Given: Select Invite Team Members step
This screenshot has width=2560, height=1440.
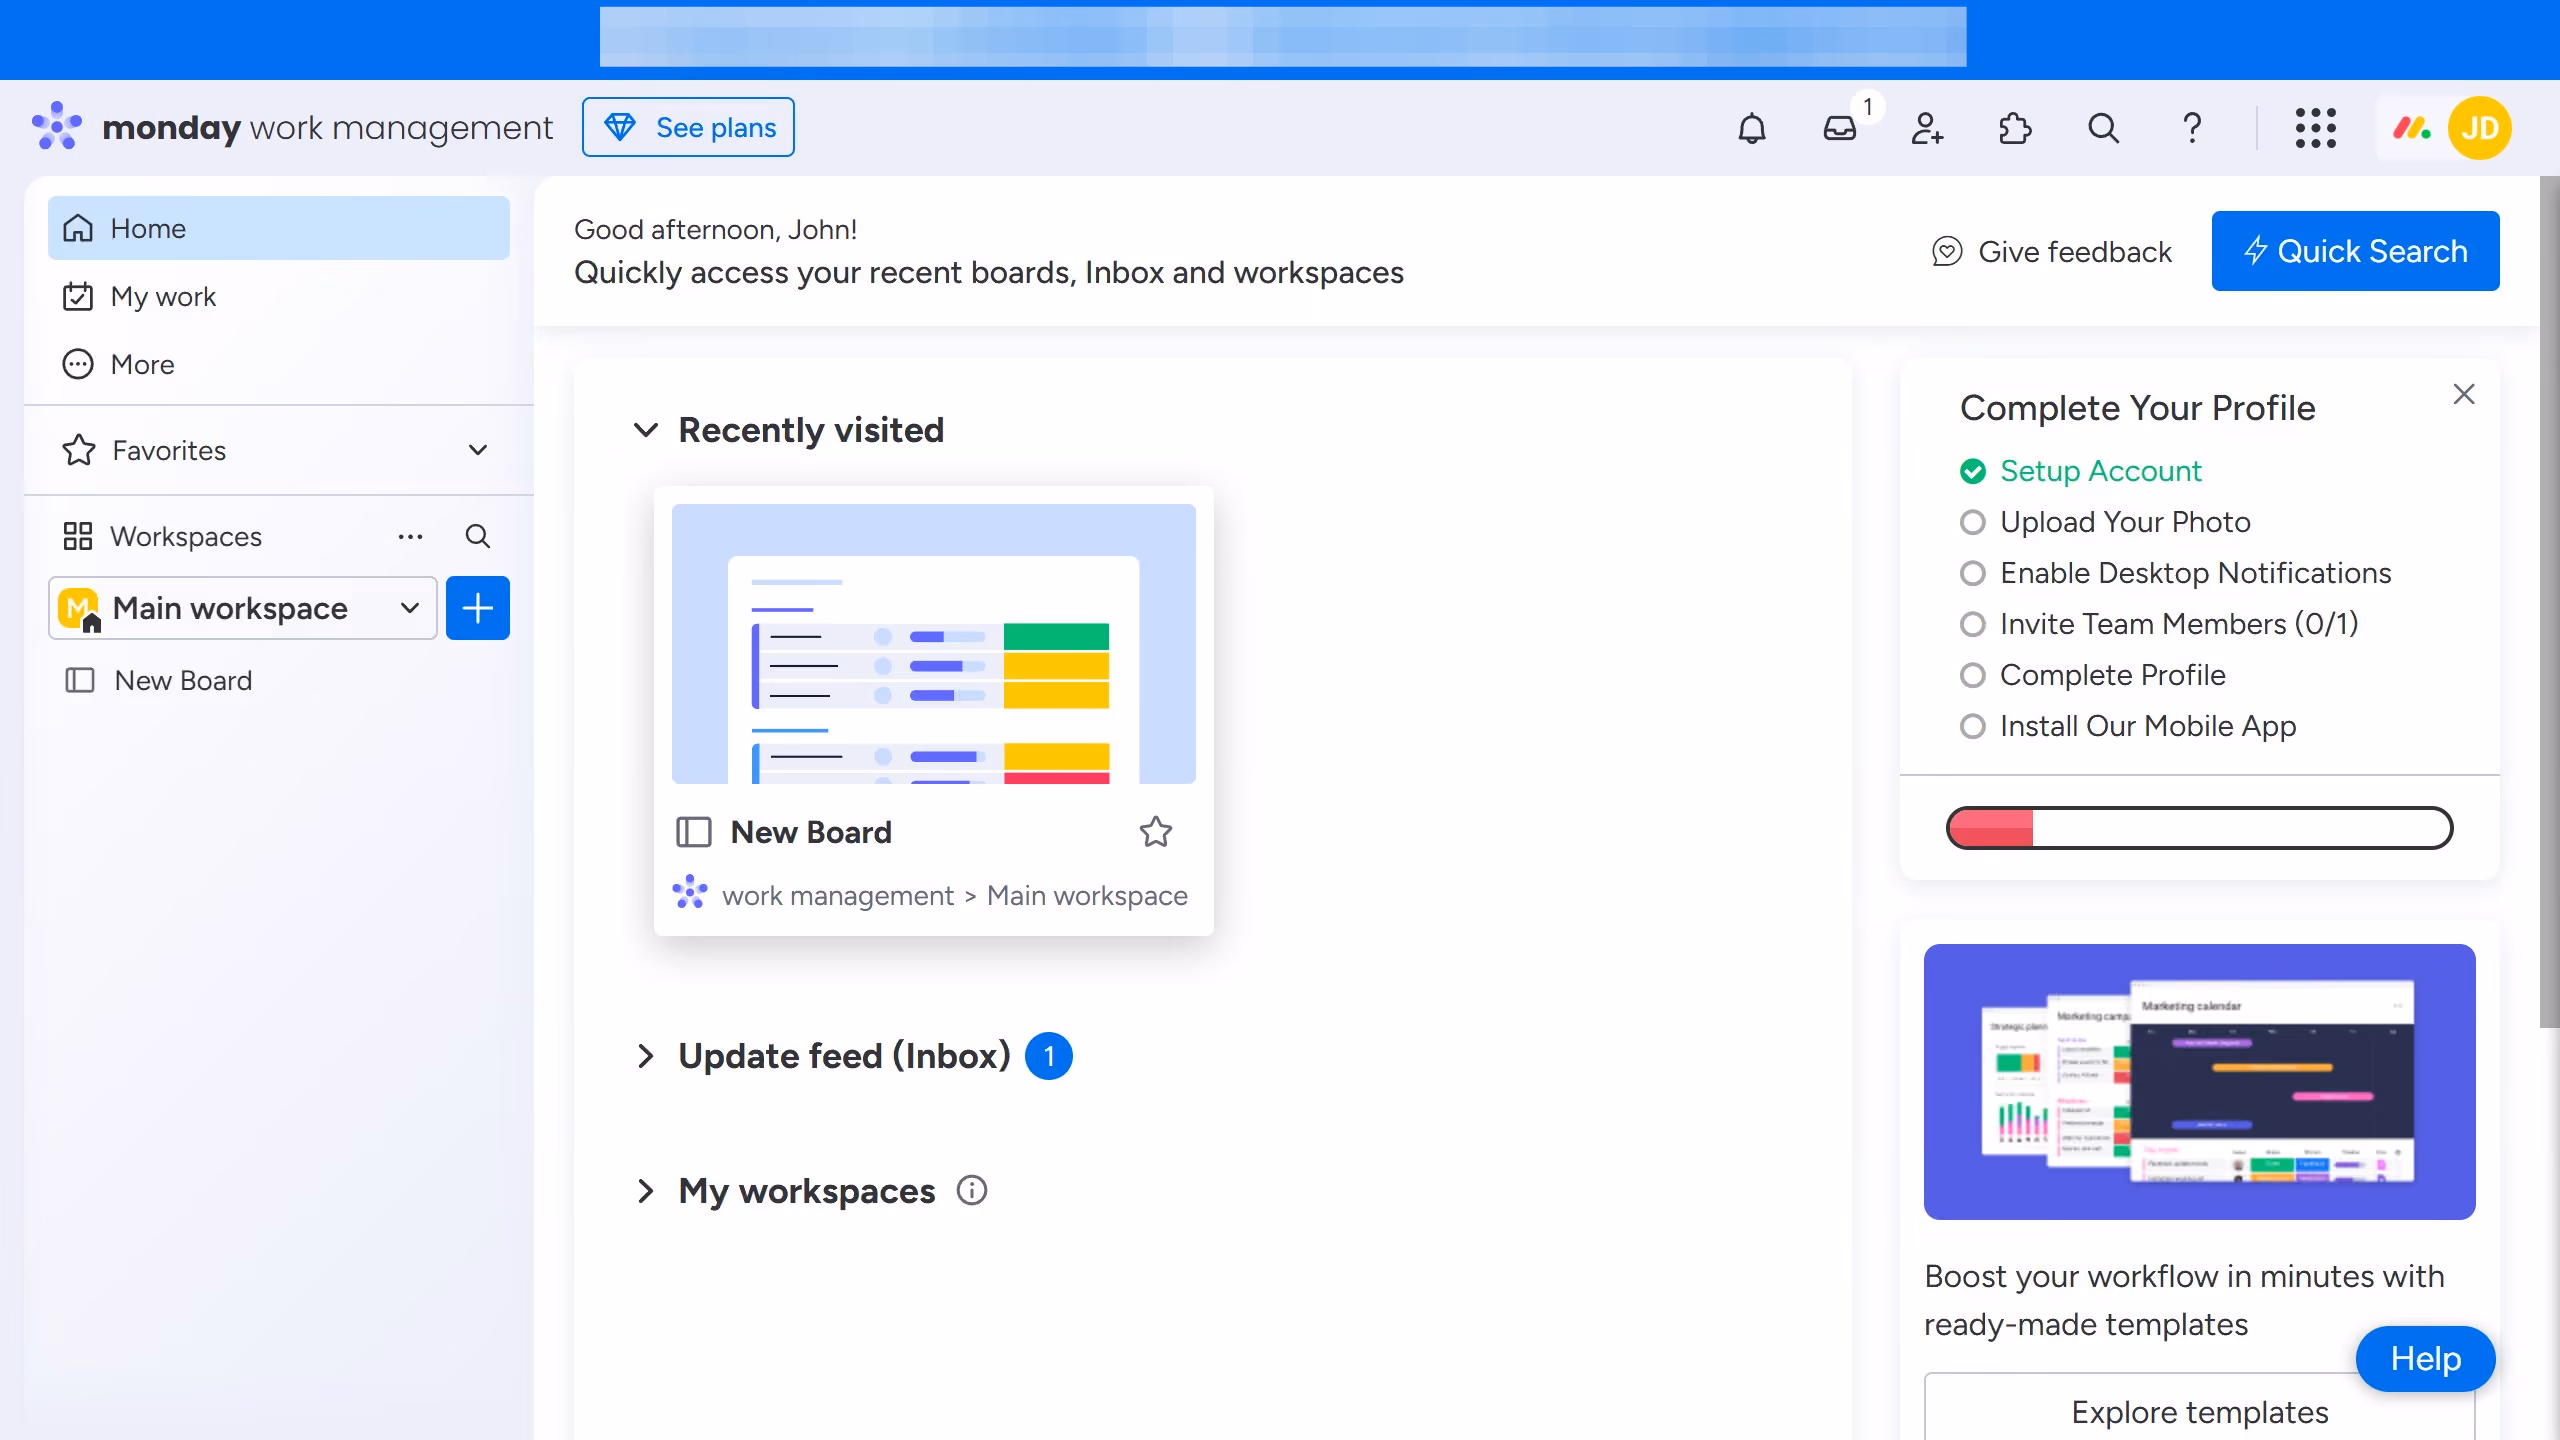Looking at the screenshot, I should tap(2159, 624).
